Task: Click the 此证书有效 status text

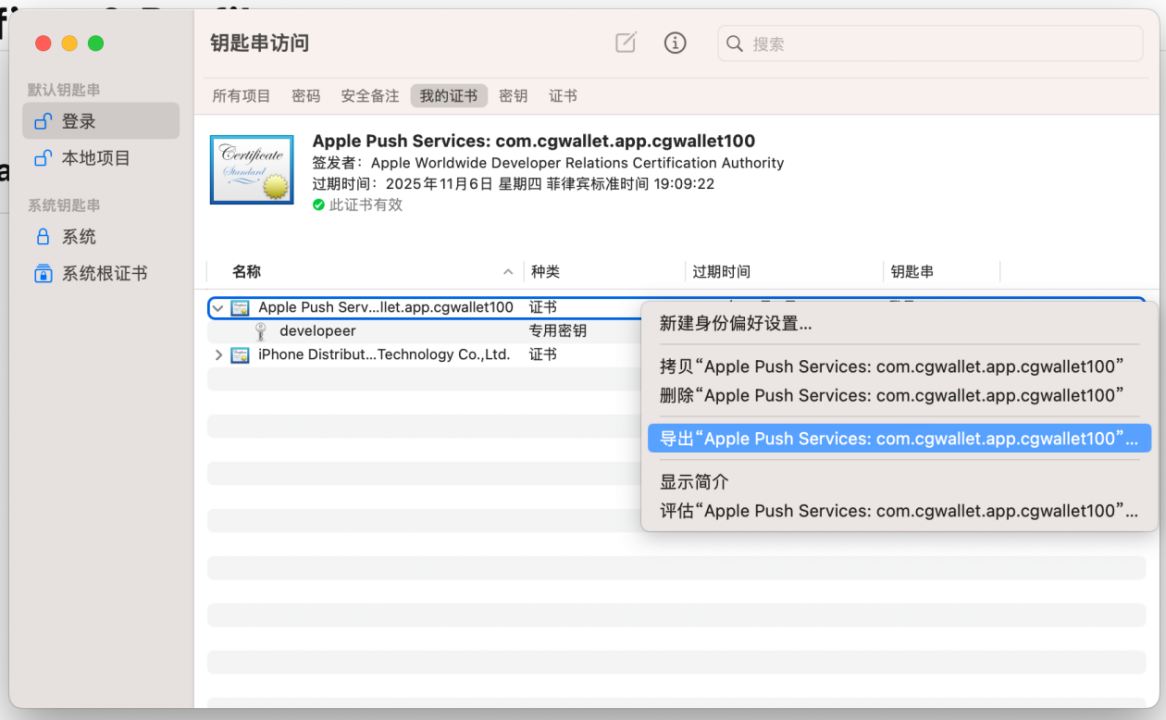Action: tap(366, 205)
